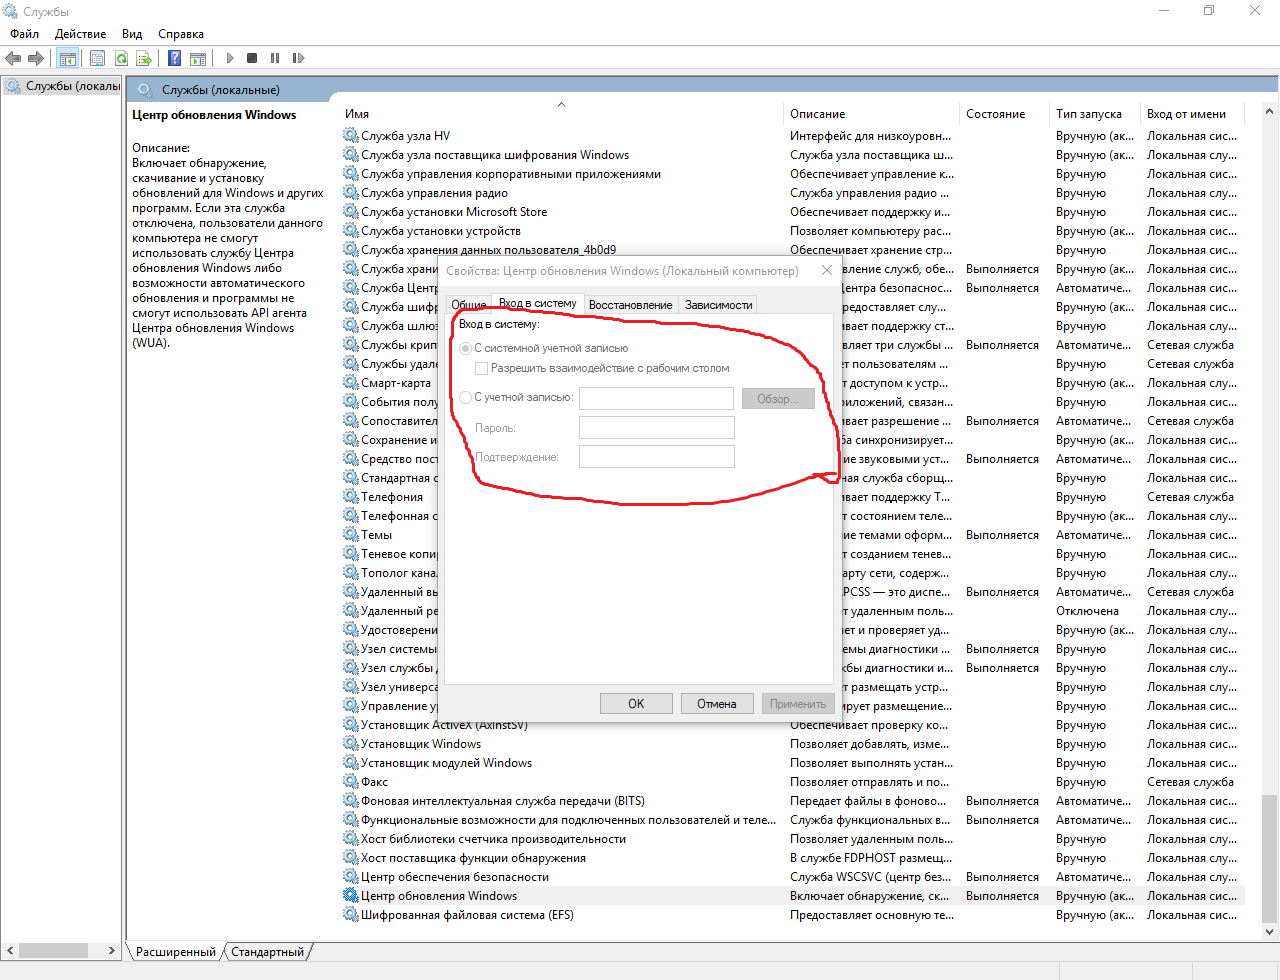The image size is (1280, 980).
Task: Click the gear icon beside Темы service
Action: tap(351, 534)
